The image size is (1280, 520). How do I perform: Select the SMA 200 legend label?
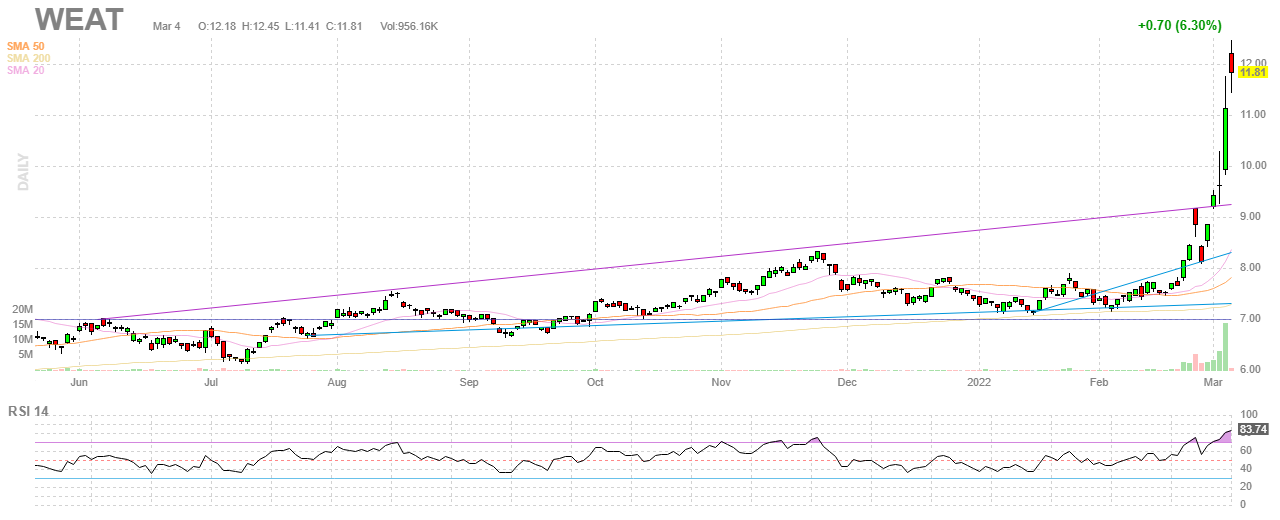click(x=30, y=59)
